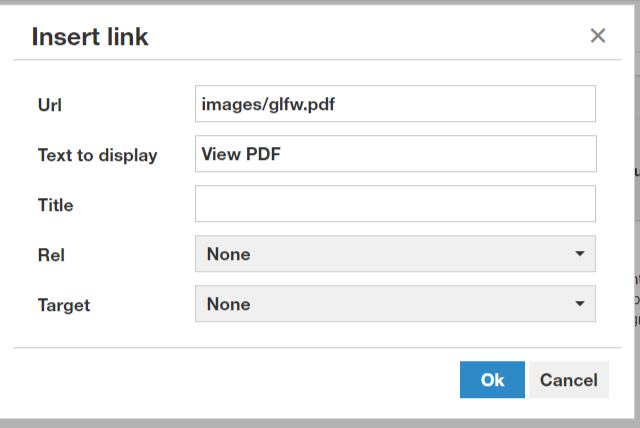Focus the Text to display field
Viewport: 640px width, 428px height.
point(396,153)
